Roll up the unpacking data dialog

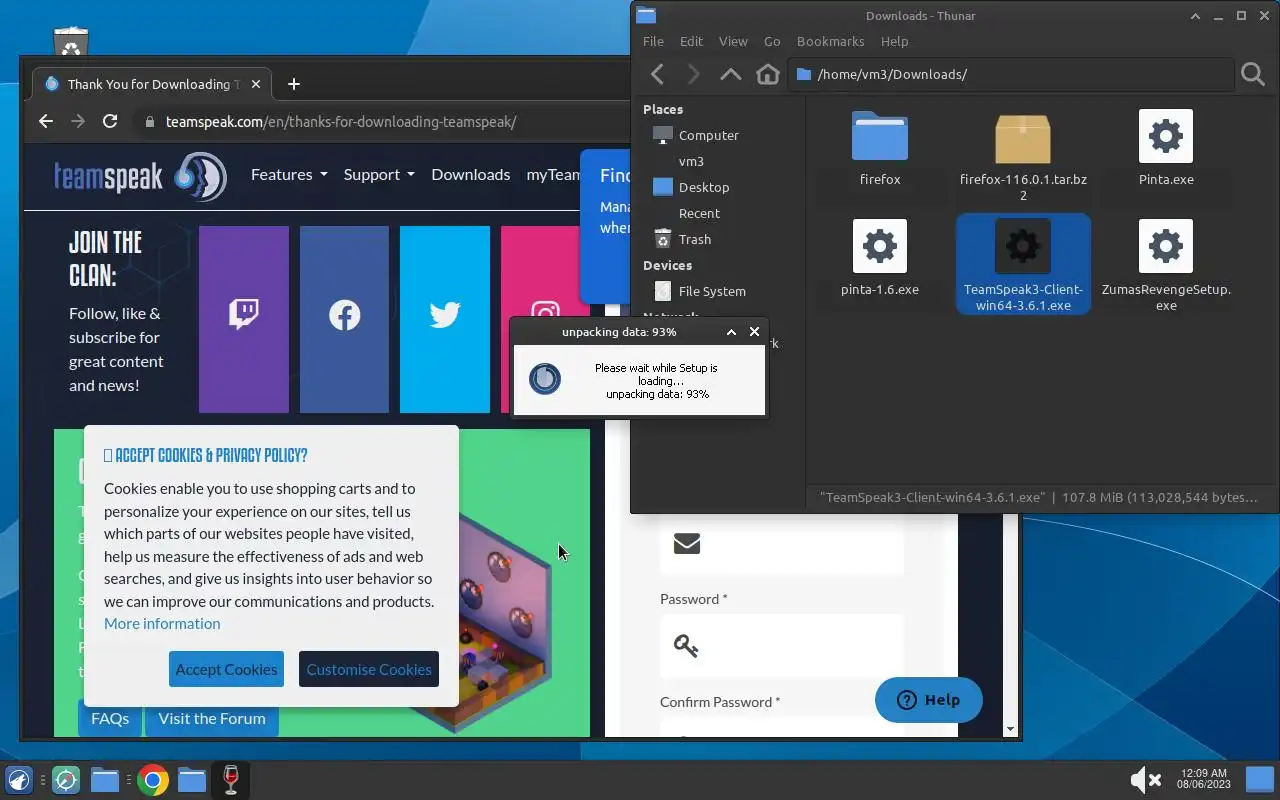pos(731,331)
